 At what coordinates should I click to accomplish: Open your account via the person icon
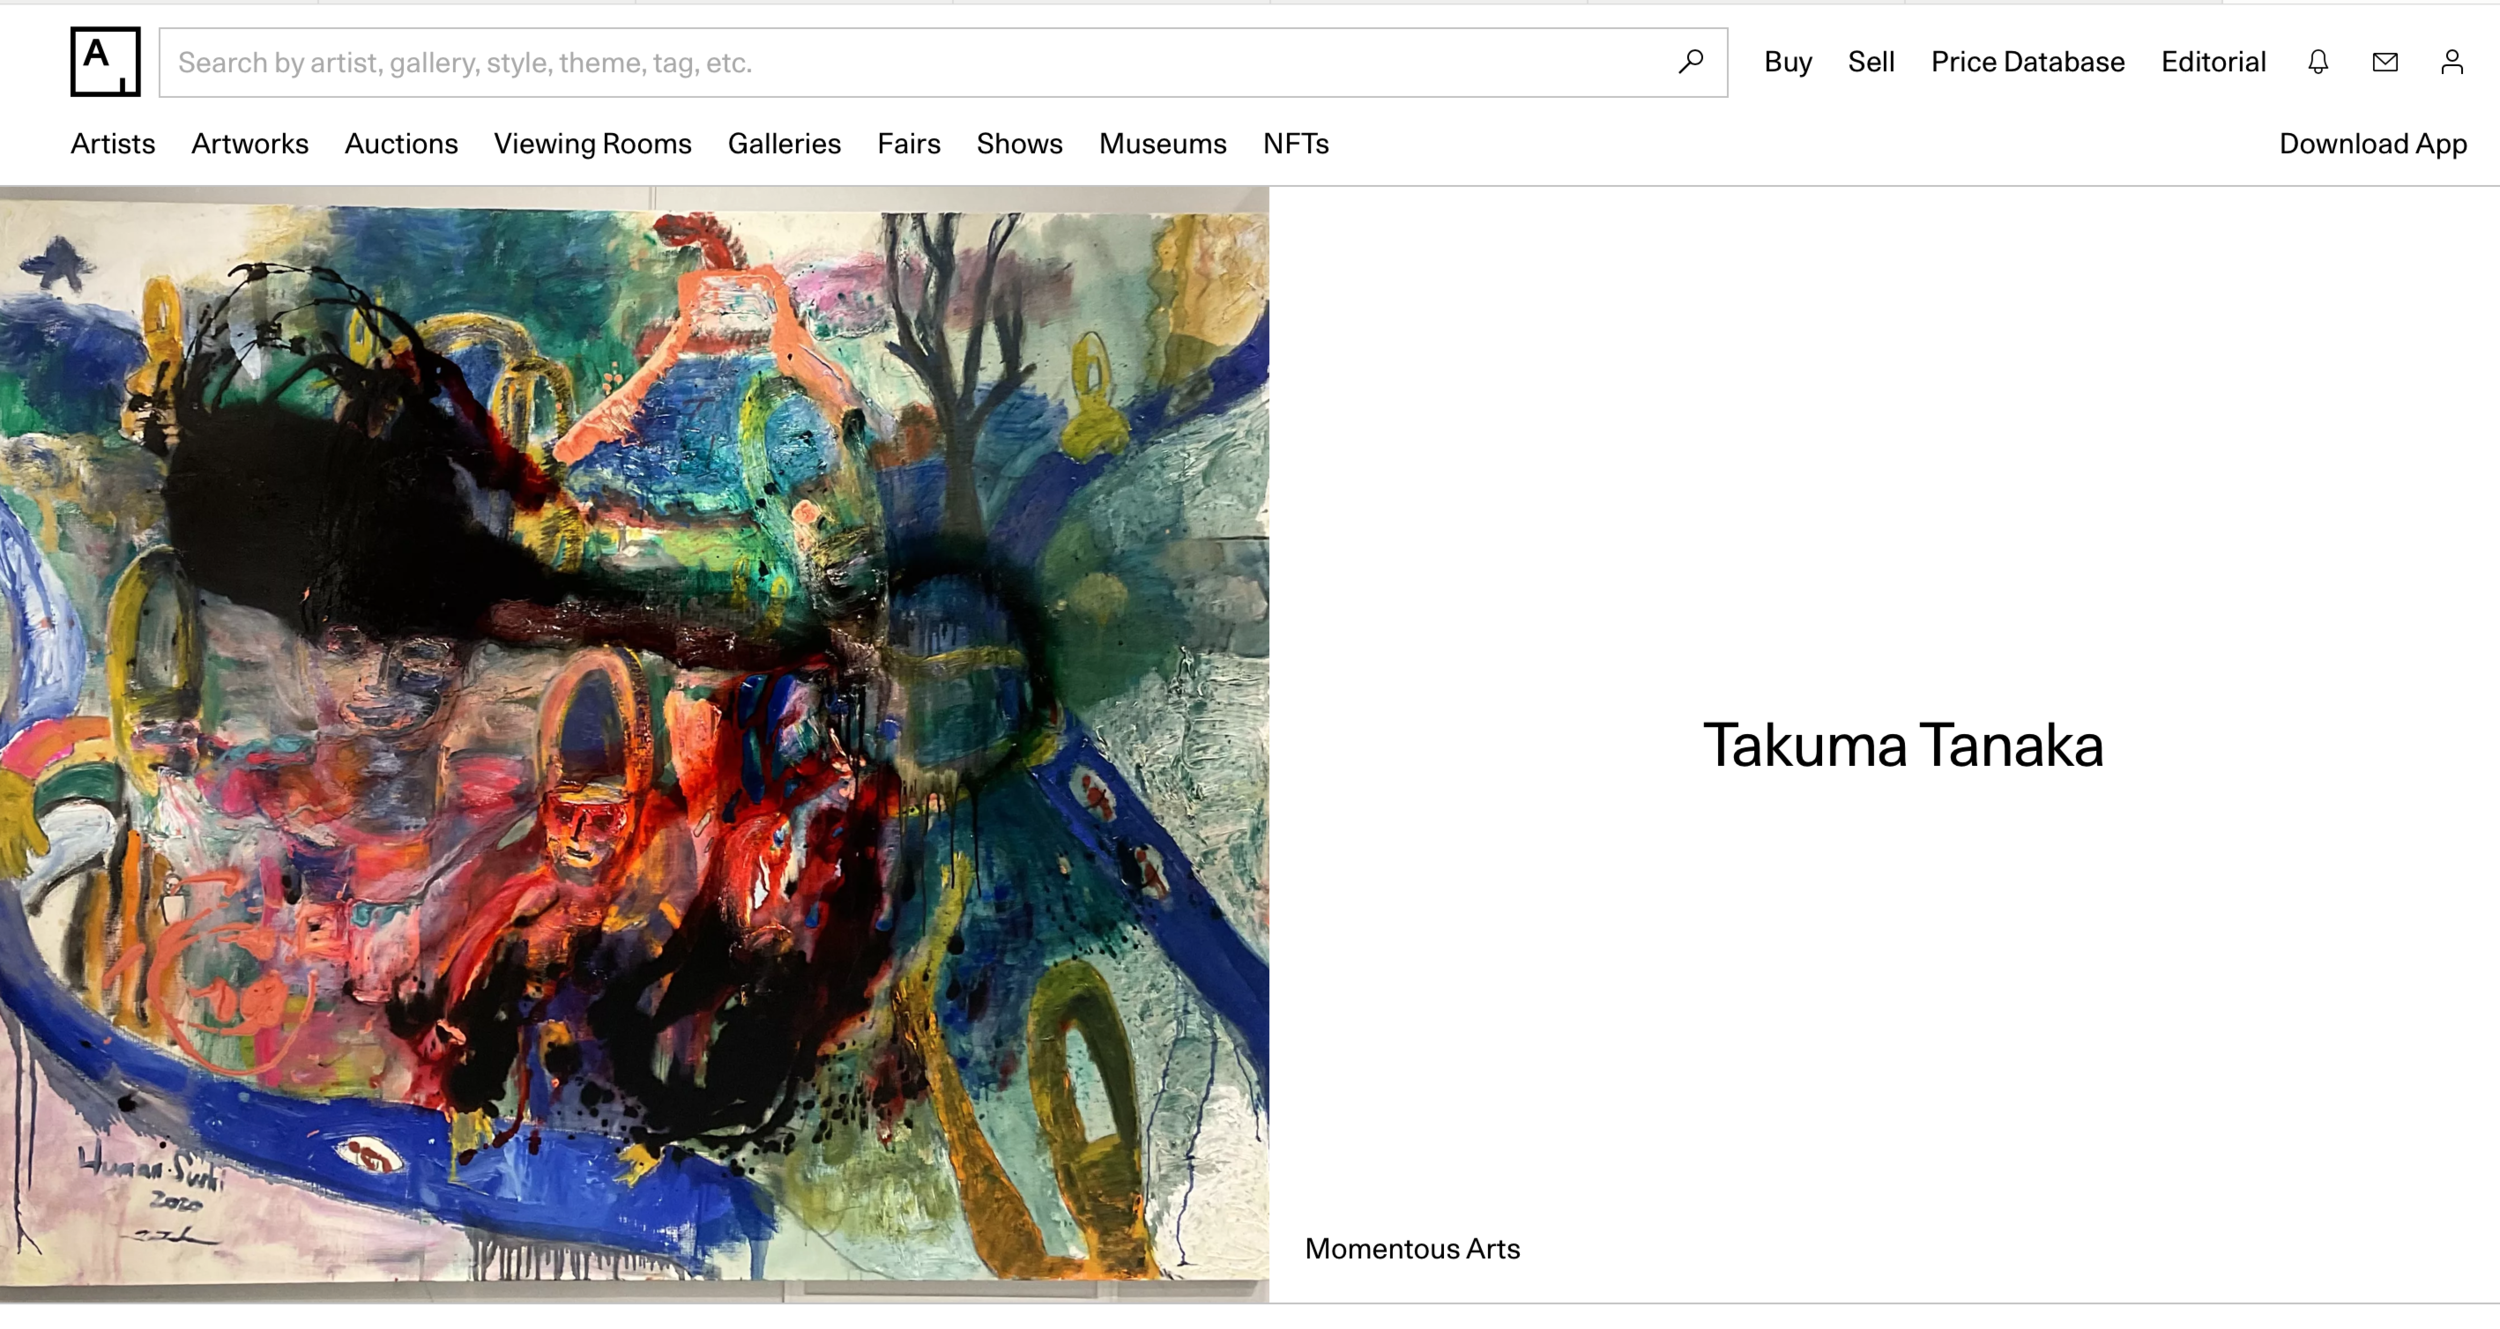tap(2452, 62)
